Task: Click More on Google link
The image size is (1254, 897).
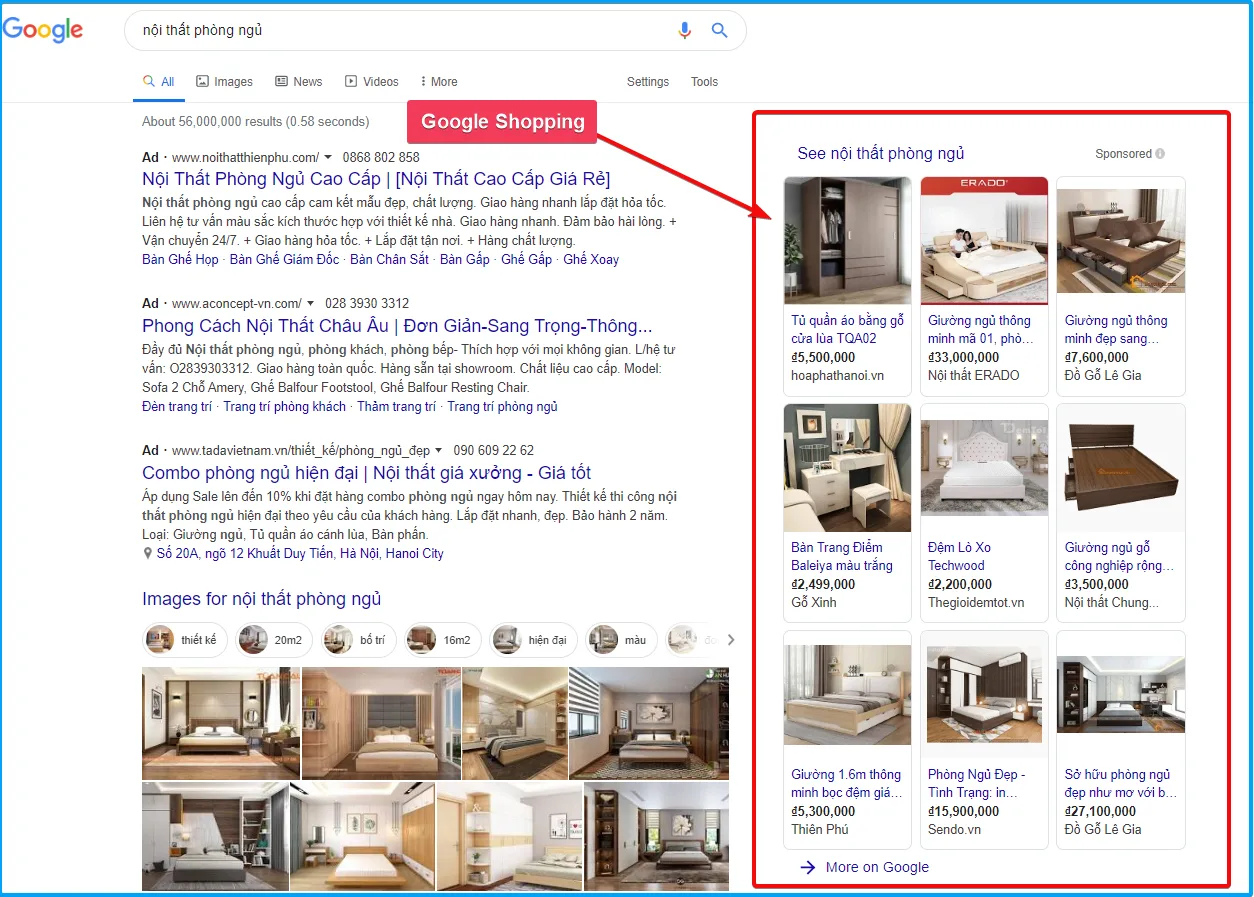Action: (x=877, y=868)
